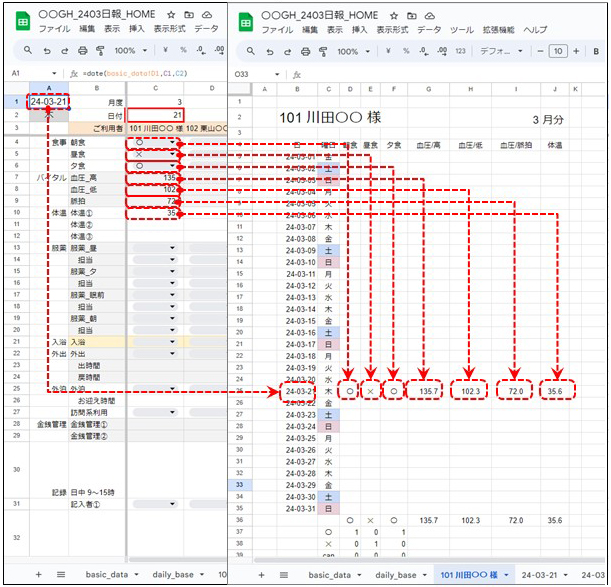
Task: Open font family dropdown in right window
Action: coord(501,51)
